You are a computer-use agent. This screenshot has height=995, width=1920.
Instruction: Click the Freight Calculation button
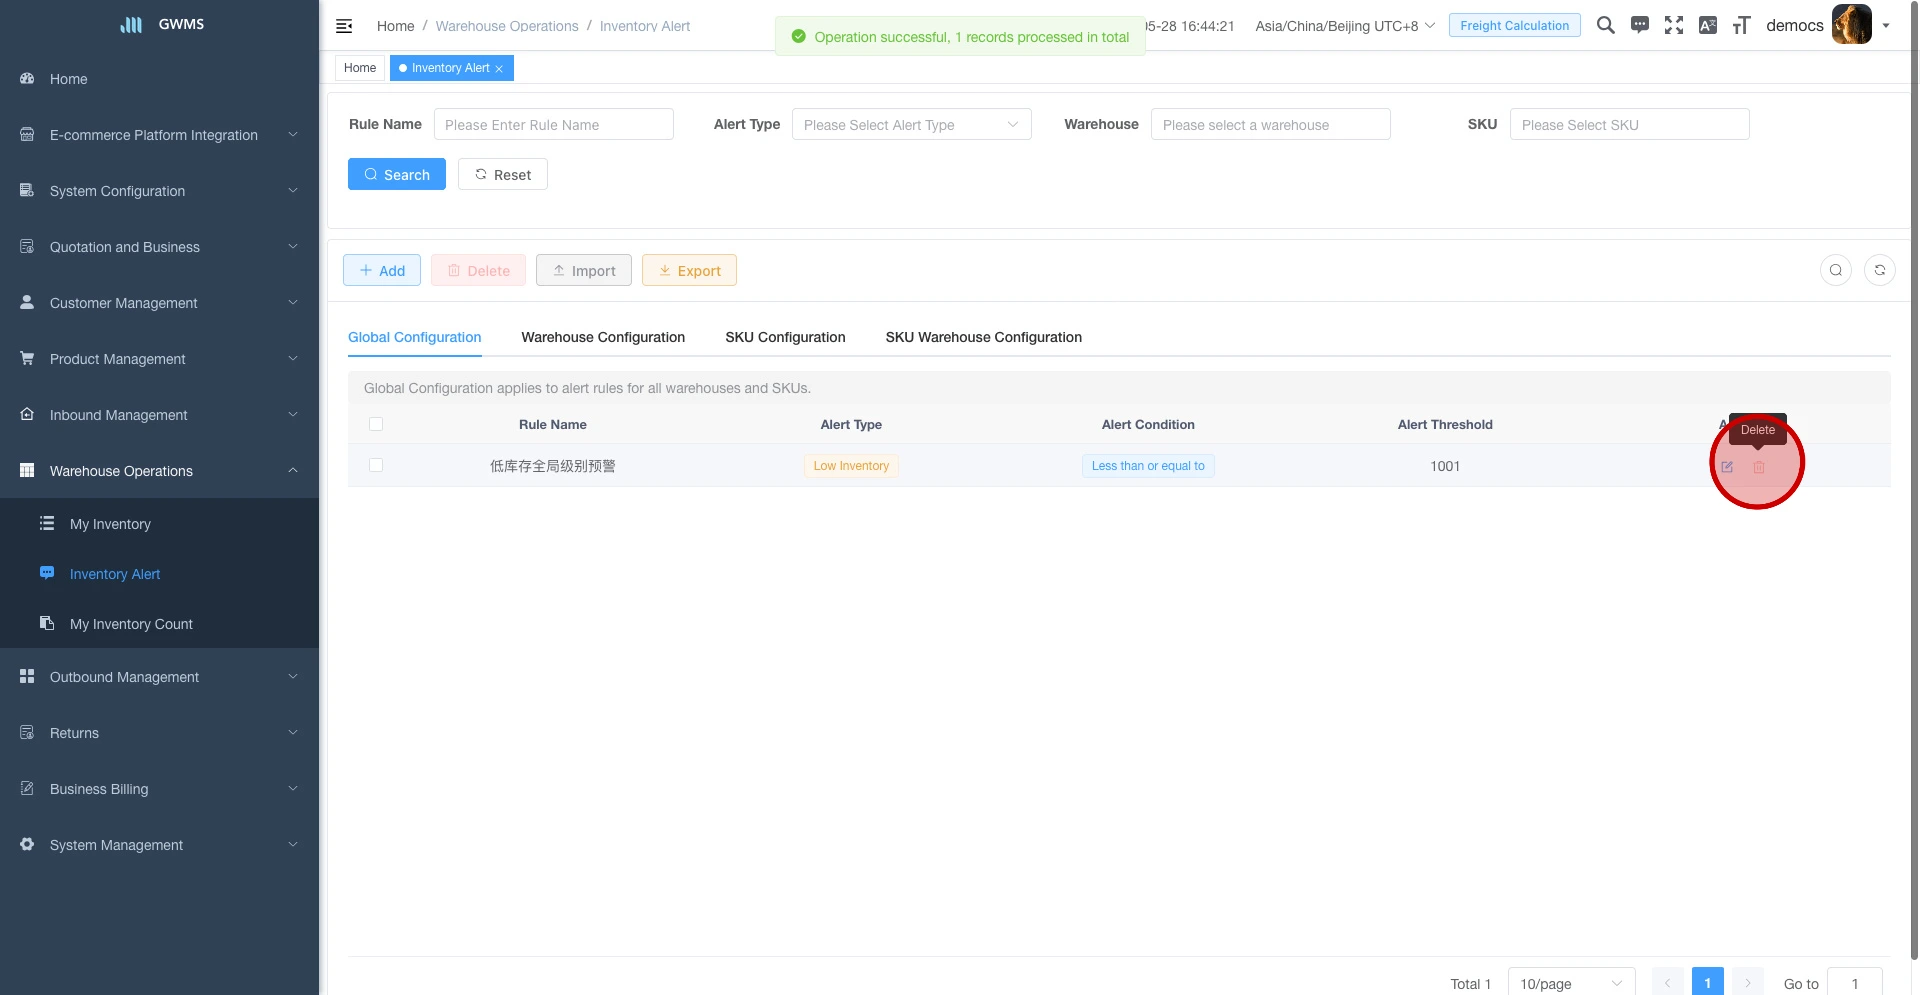[1514, 25]
